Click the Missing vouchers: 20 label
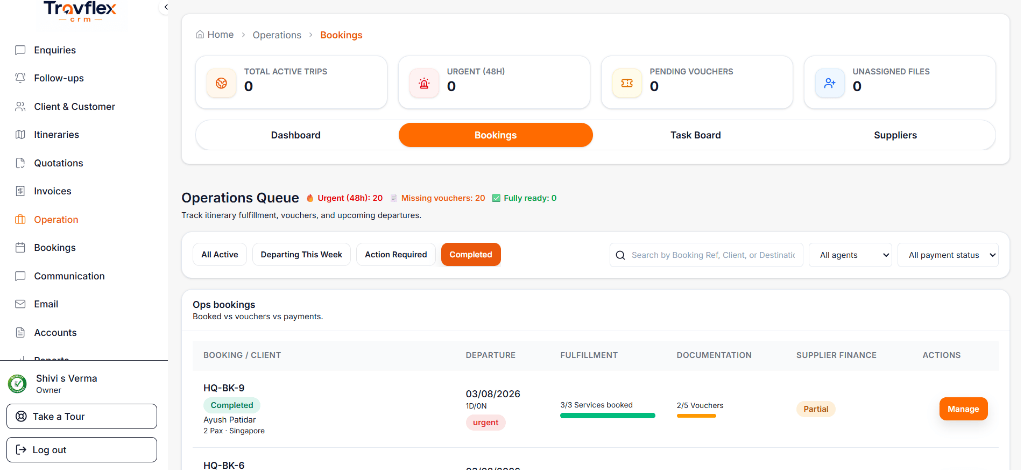1021x470 pixels. click(x=443, y=198)
